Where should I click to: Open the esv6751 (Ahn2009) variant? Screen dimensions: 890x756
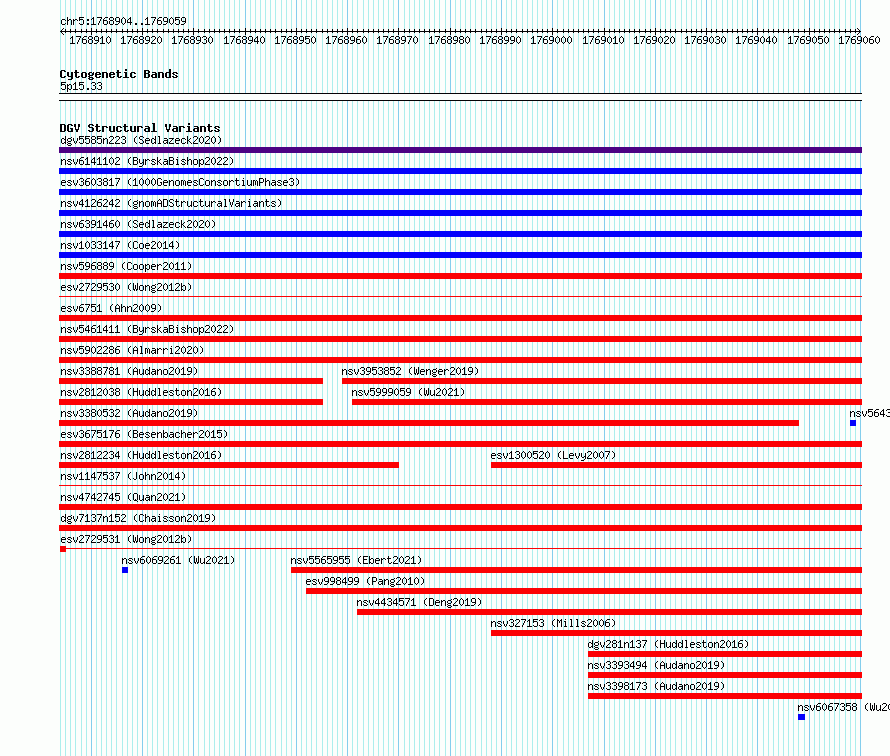pos(111,308)
